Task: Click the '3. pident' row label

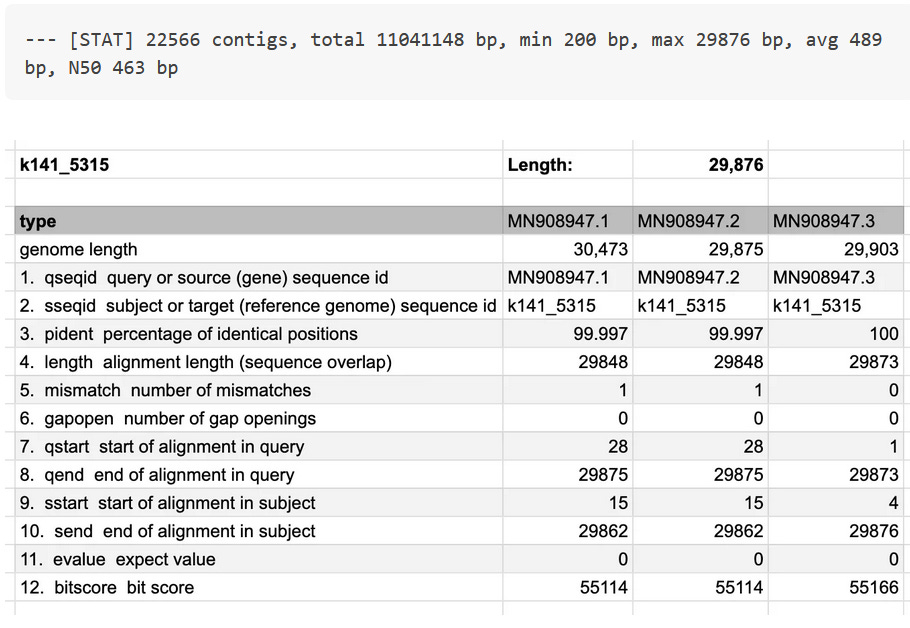Action: click(258, 334)
